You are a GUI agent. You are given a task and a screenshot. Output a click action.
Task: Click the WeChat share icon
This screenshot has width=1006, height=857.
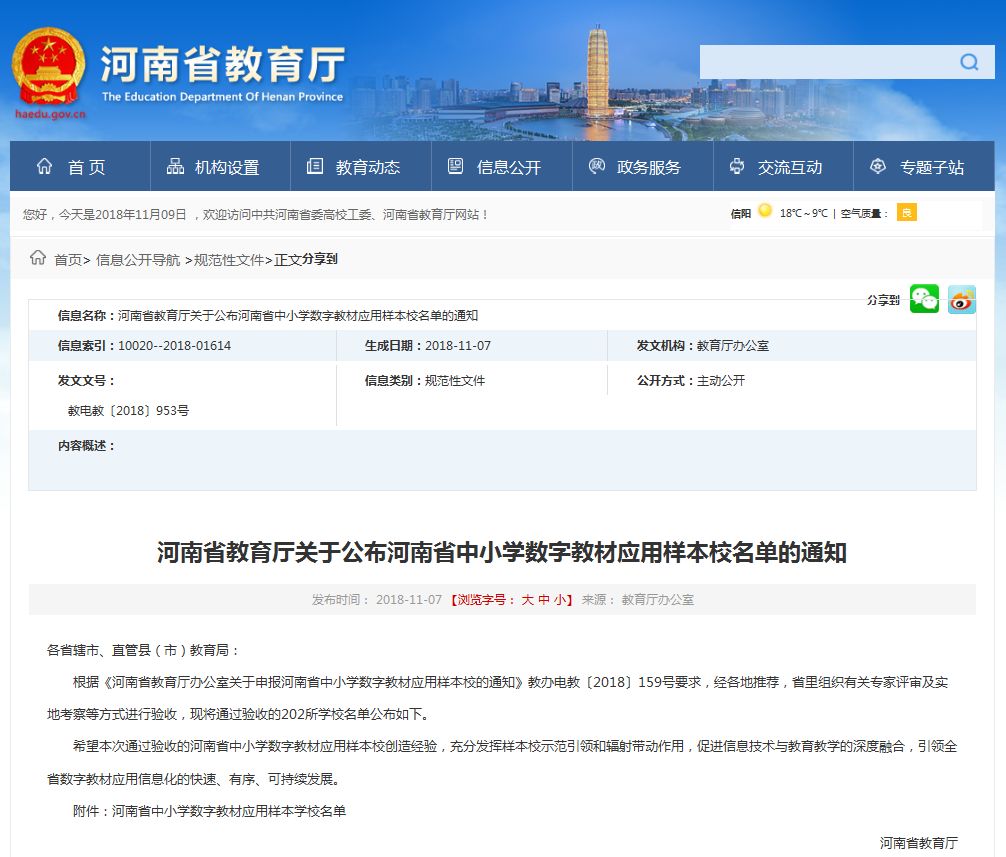click(x=924, y=299)
